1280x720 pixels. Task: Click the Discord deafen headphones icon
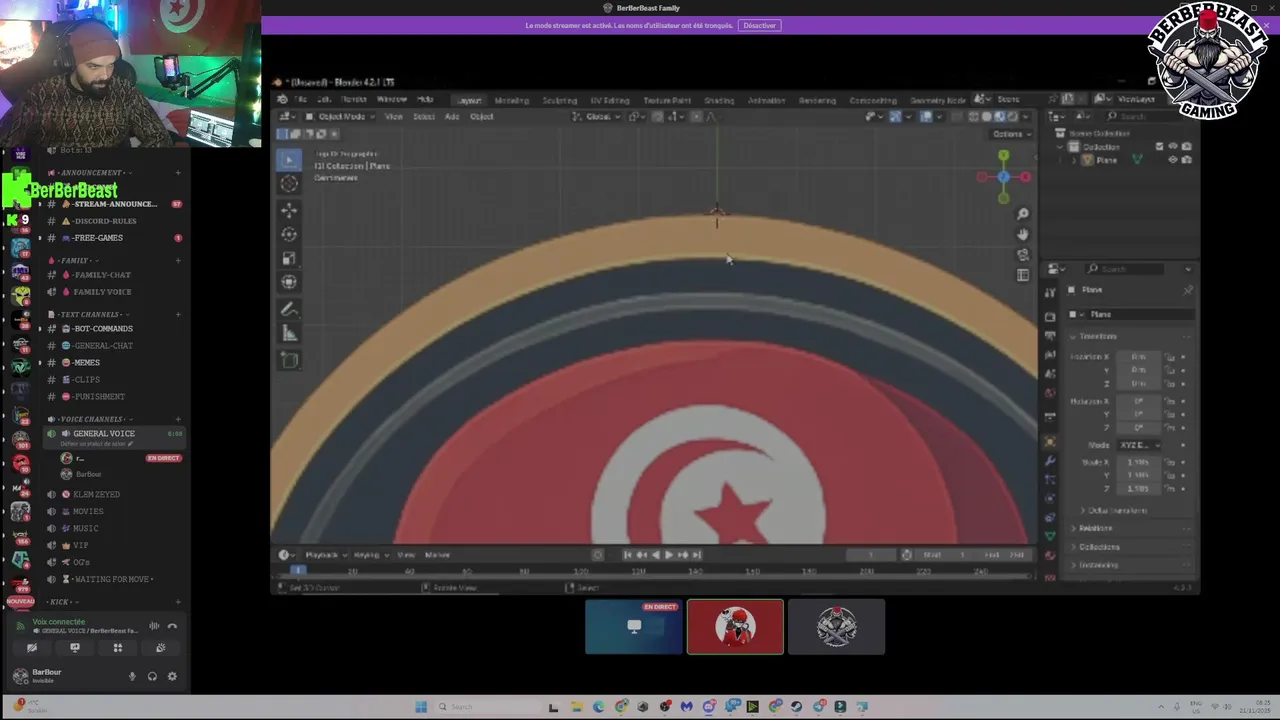coord(152,676)
